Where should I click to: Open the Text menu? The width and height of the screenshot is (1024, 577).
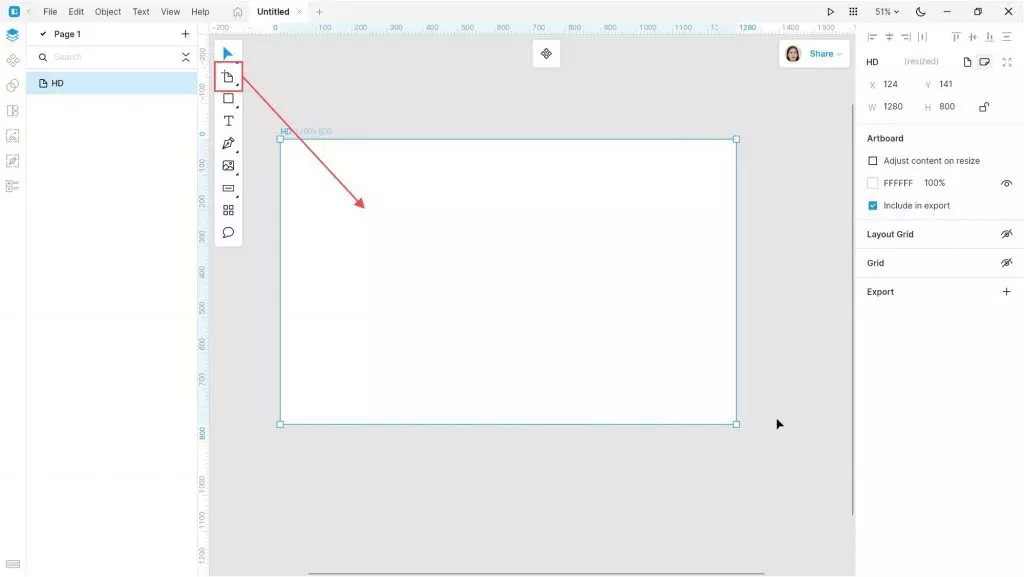click(140, 12)
